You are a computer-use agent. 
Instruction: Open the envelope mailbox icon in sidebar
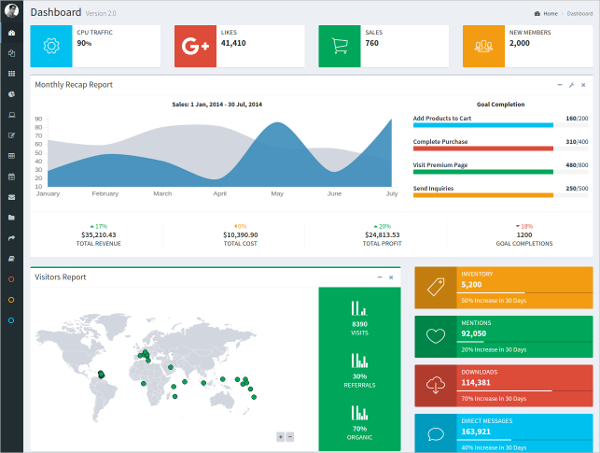[x=11, y=198]
